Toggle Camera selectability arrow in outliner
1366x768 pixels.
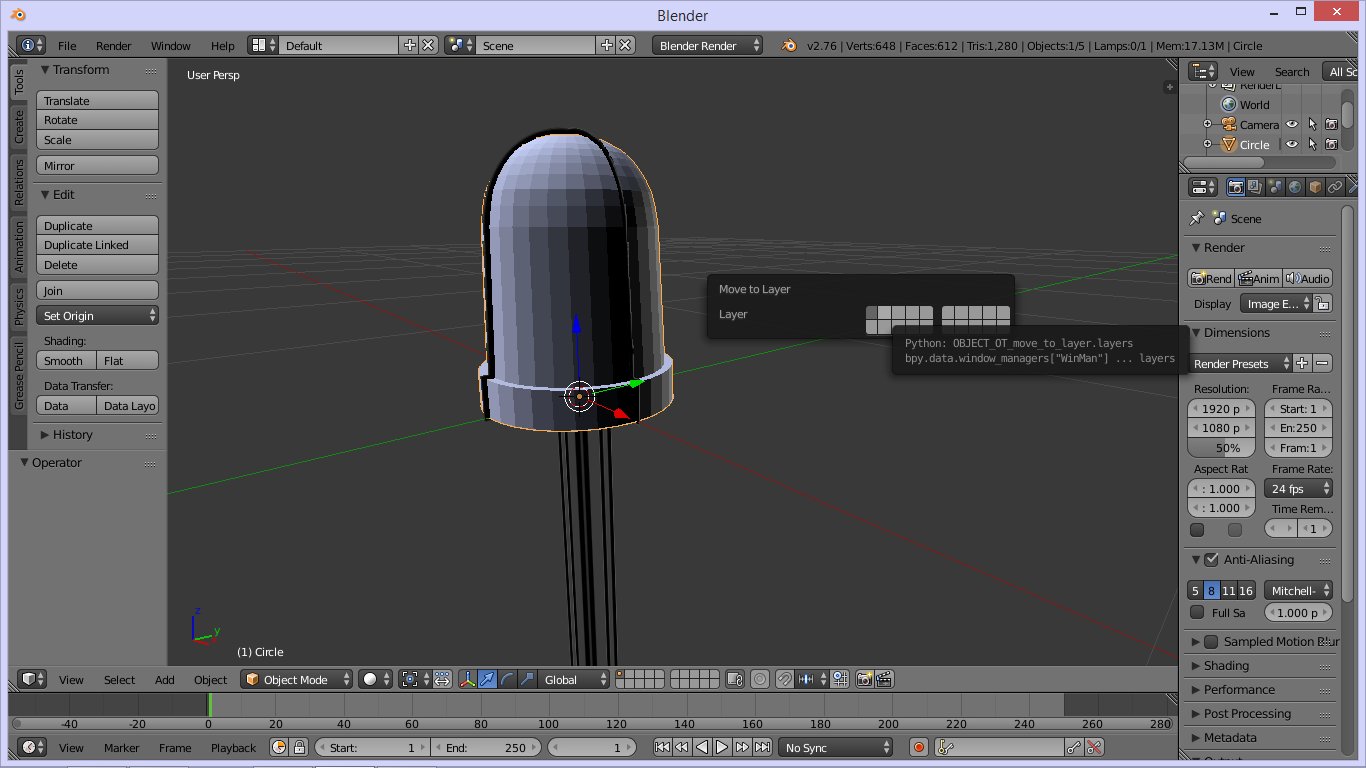(x=1312, y=125)
